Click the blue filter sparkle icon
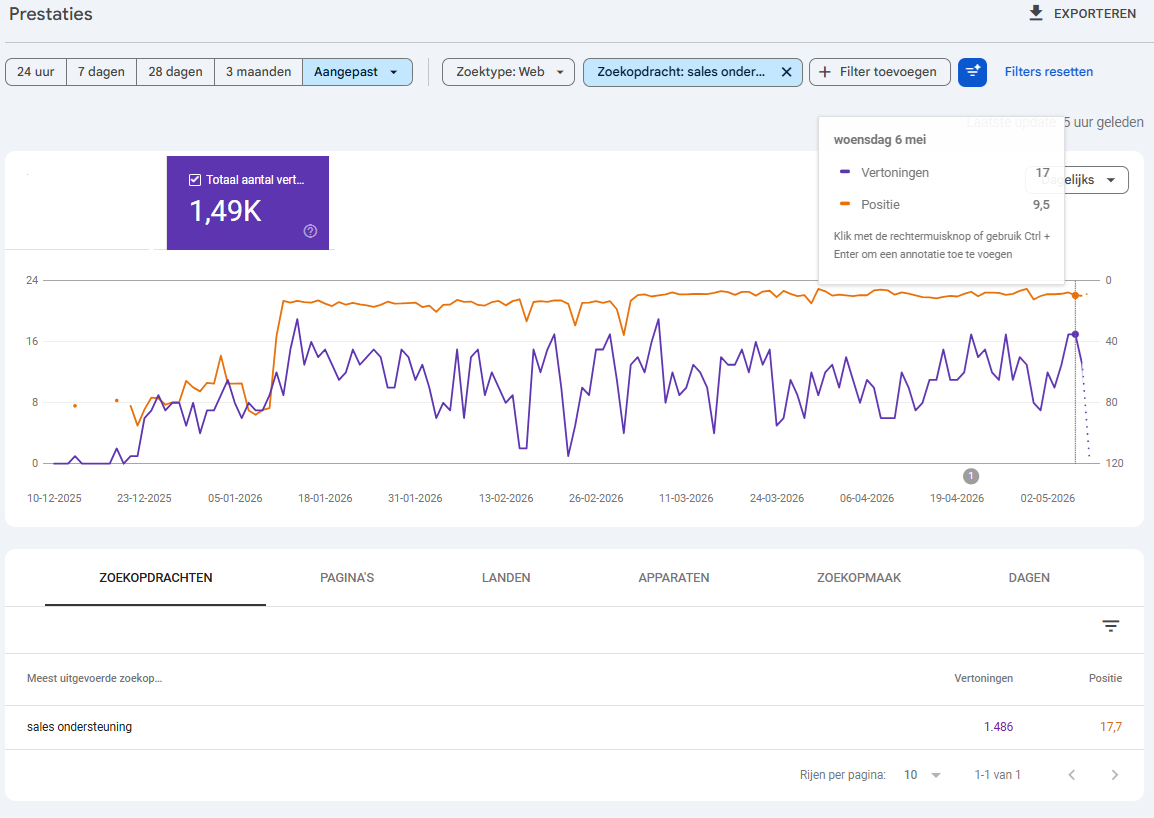Viewport: 1154px width, 818px height. point(972,72)
